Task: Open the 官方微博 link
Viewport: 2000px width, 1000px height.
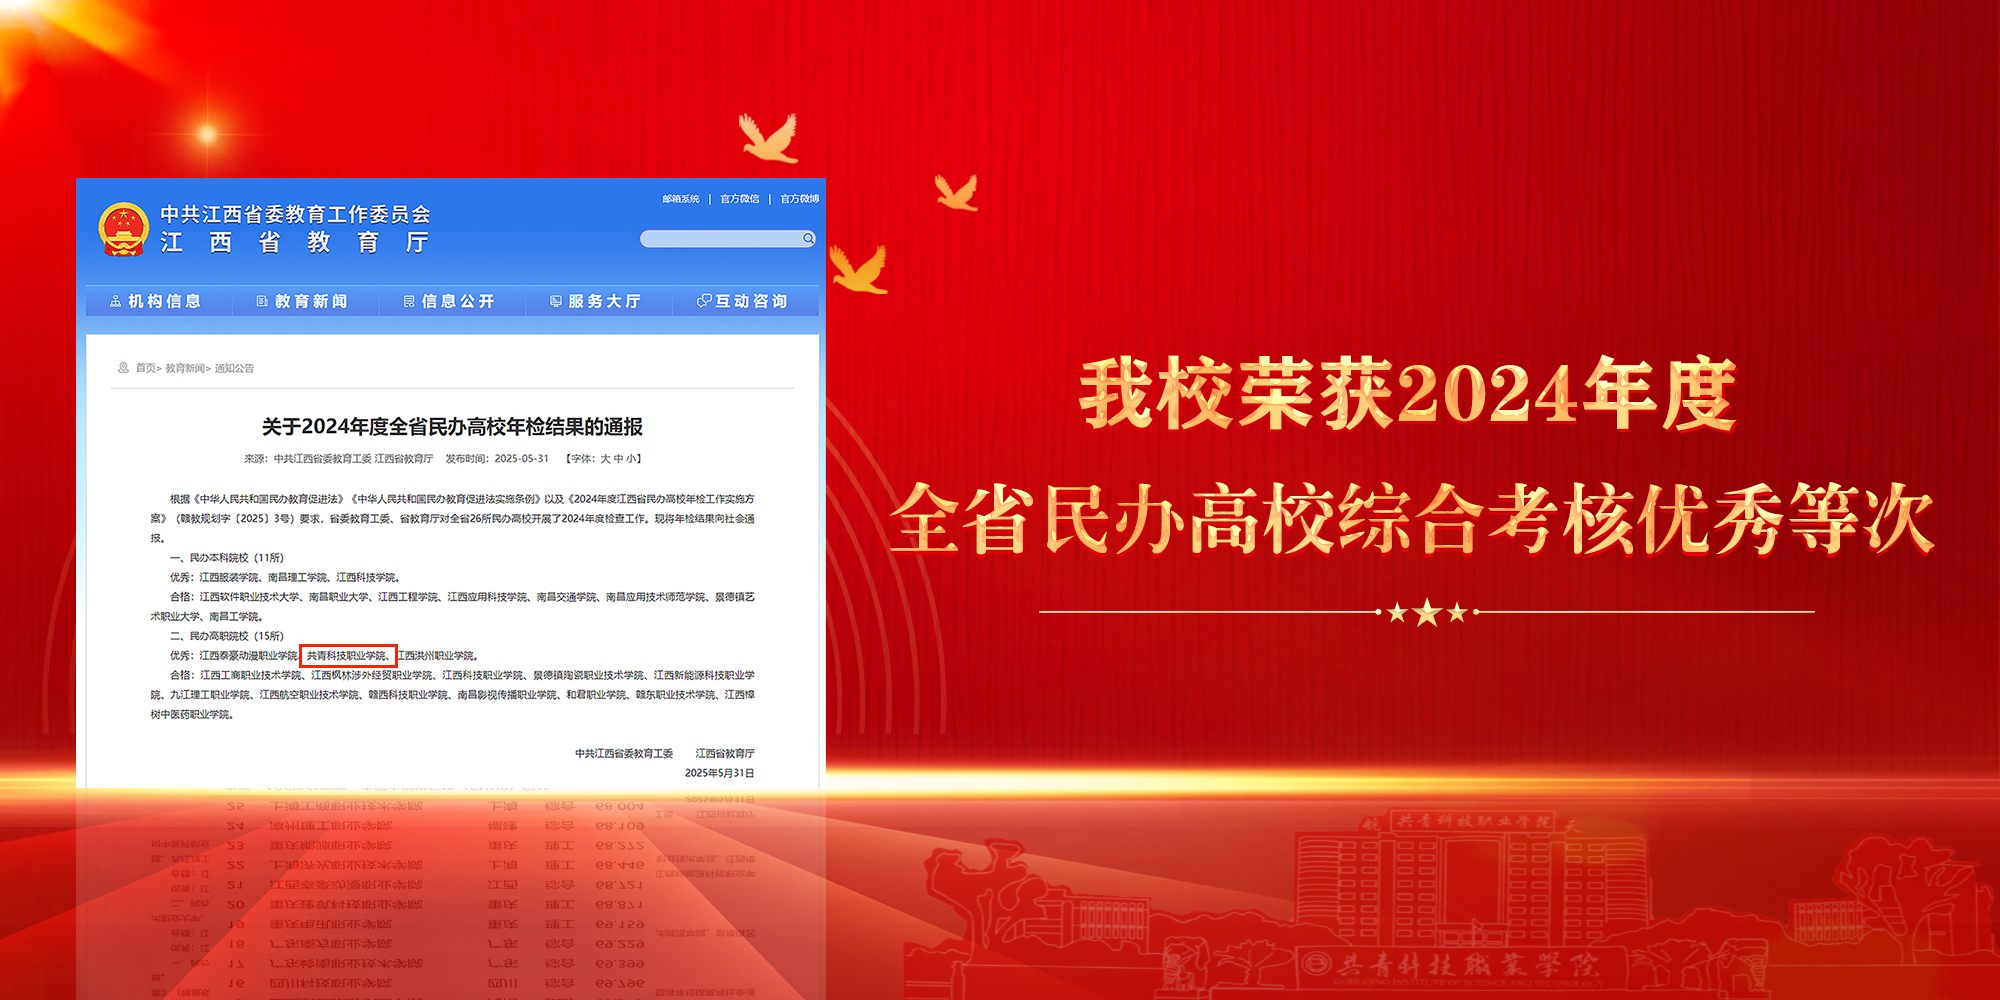Action: point(799,199)
